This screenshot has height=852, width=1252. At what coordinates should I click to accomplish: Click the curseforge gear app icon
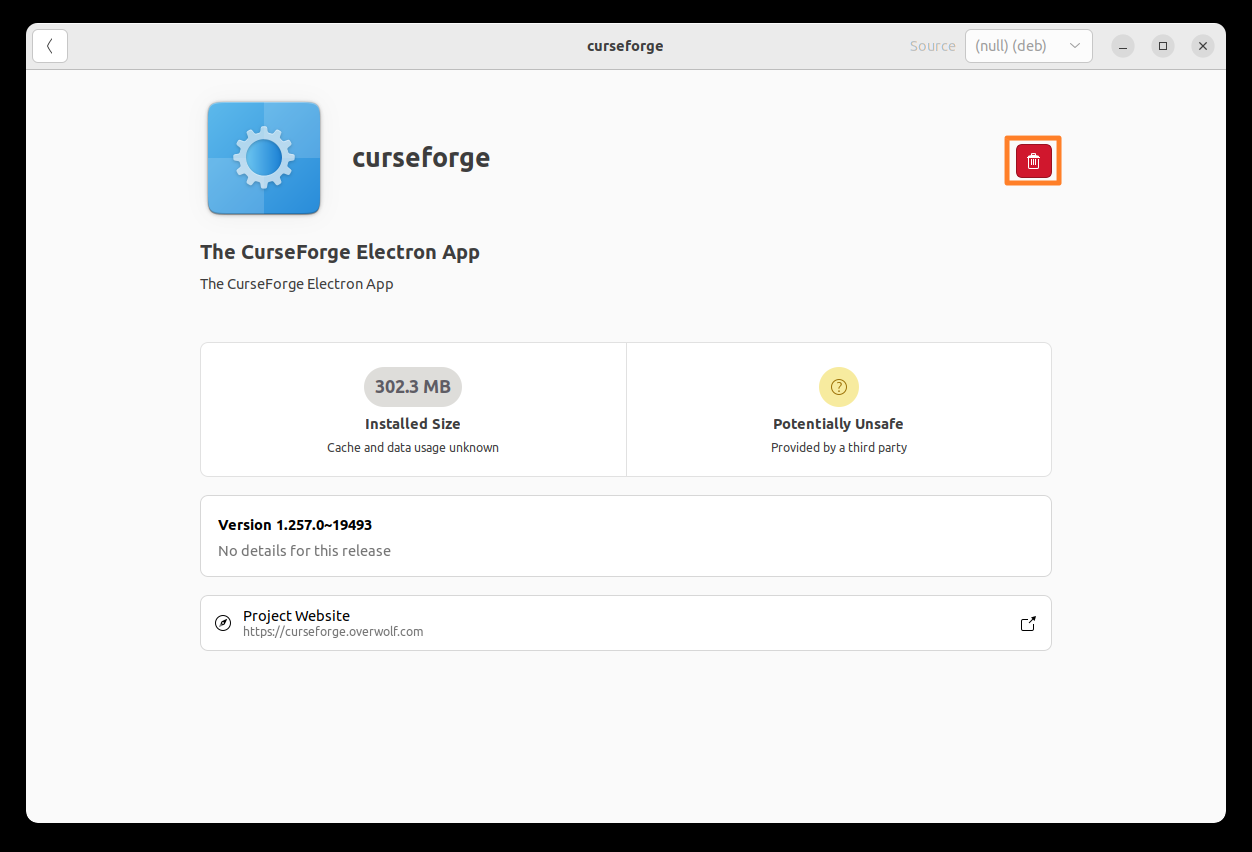pyautogui.click(x=264, y=158)
